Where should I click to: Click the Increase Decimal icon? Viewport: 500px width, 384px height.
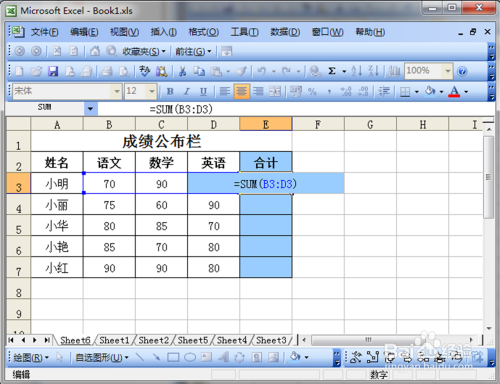pyautogui.click(x=346, y=91)
